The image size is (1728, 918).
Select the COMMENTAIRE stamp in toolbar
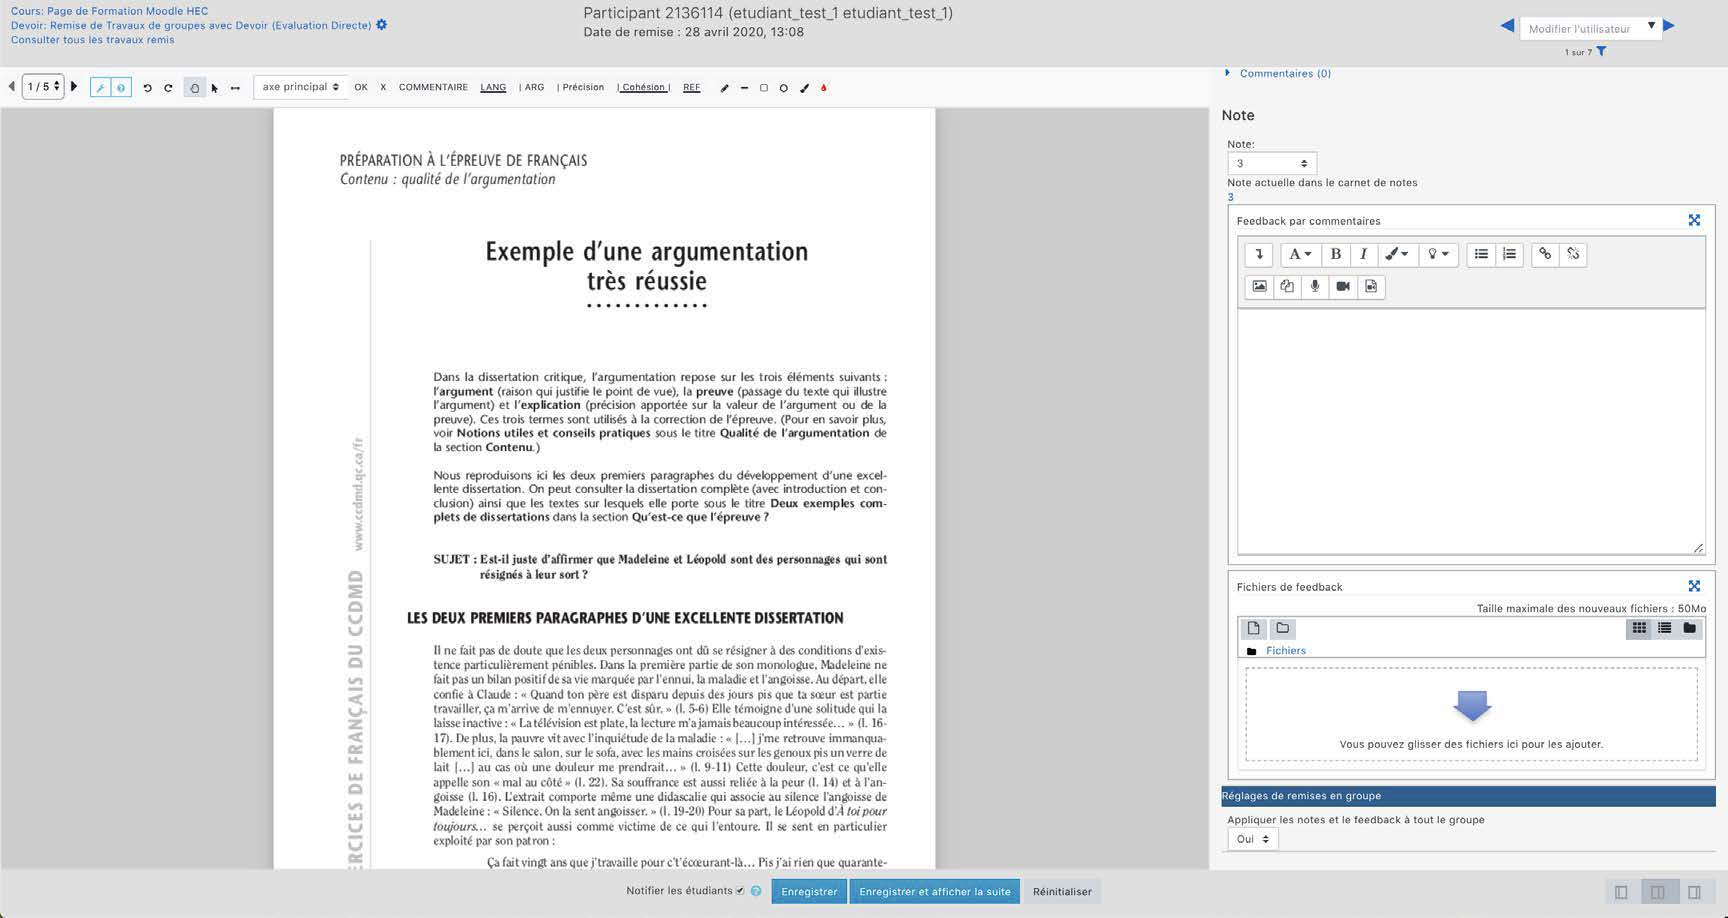point(433,87)
